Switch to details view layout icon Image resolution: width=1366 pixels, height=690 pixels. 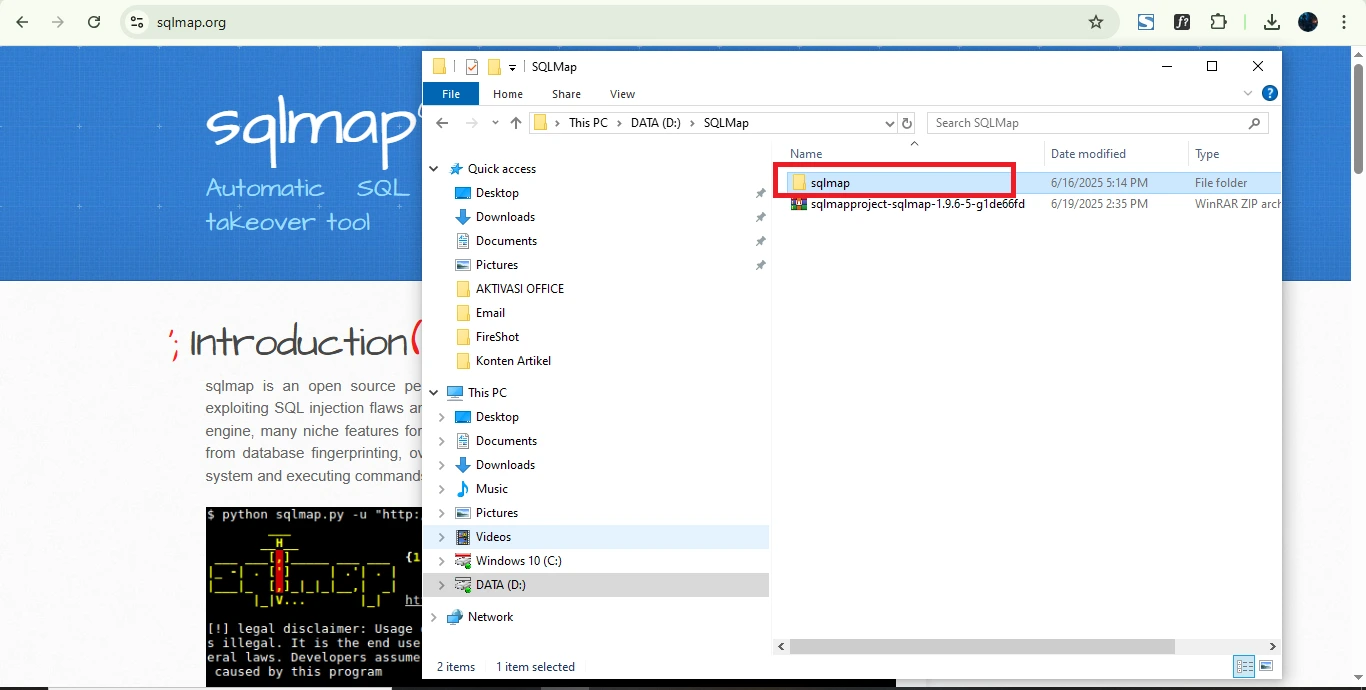pyautogui.click(x=1245, y=666)
